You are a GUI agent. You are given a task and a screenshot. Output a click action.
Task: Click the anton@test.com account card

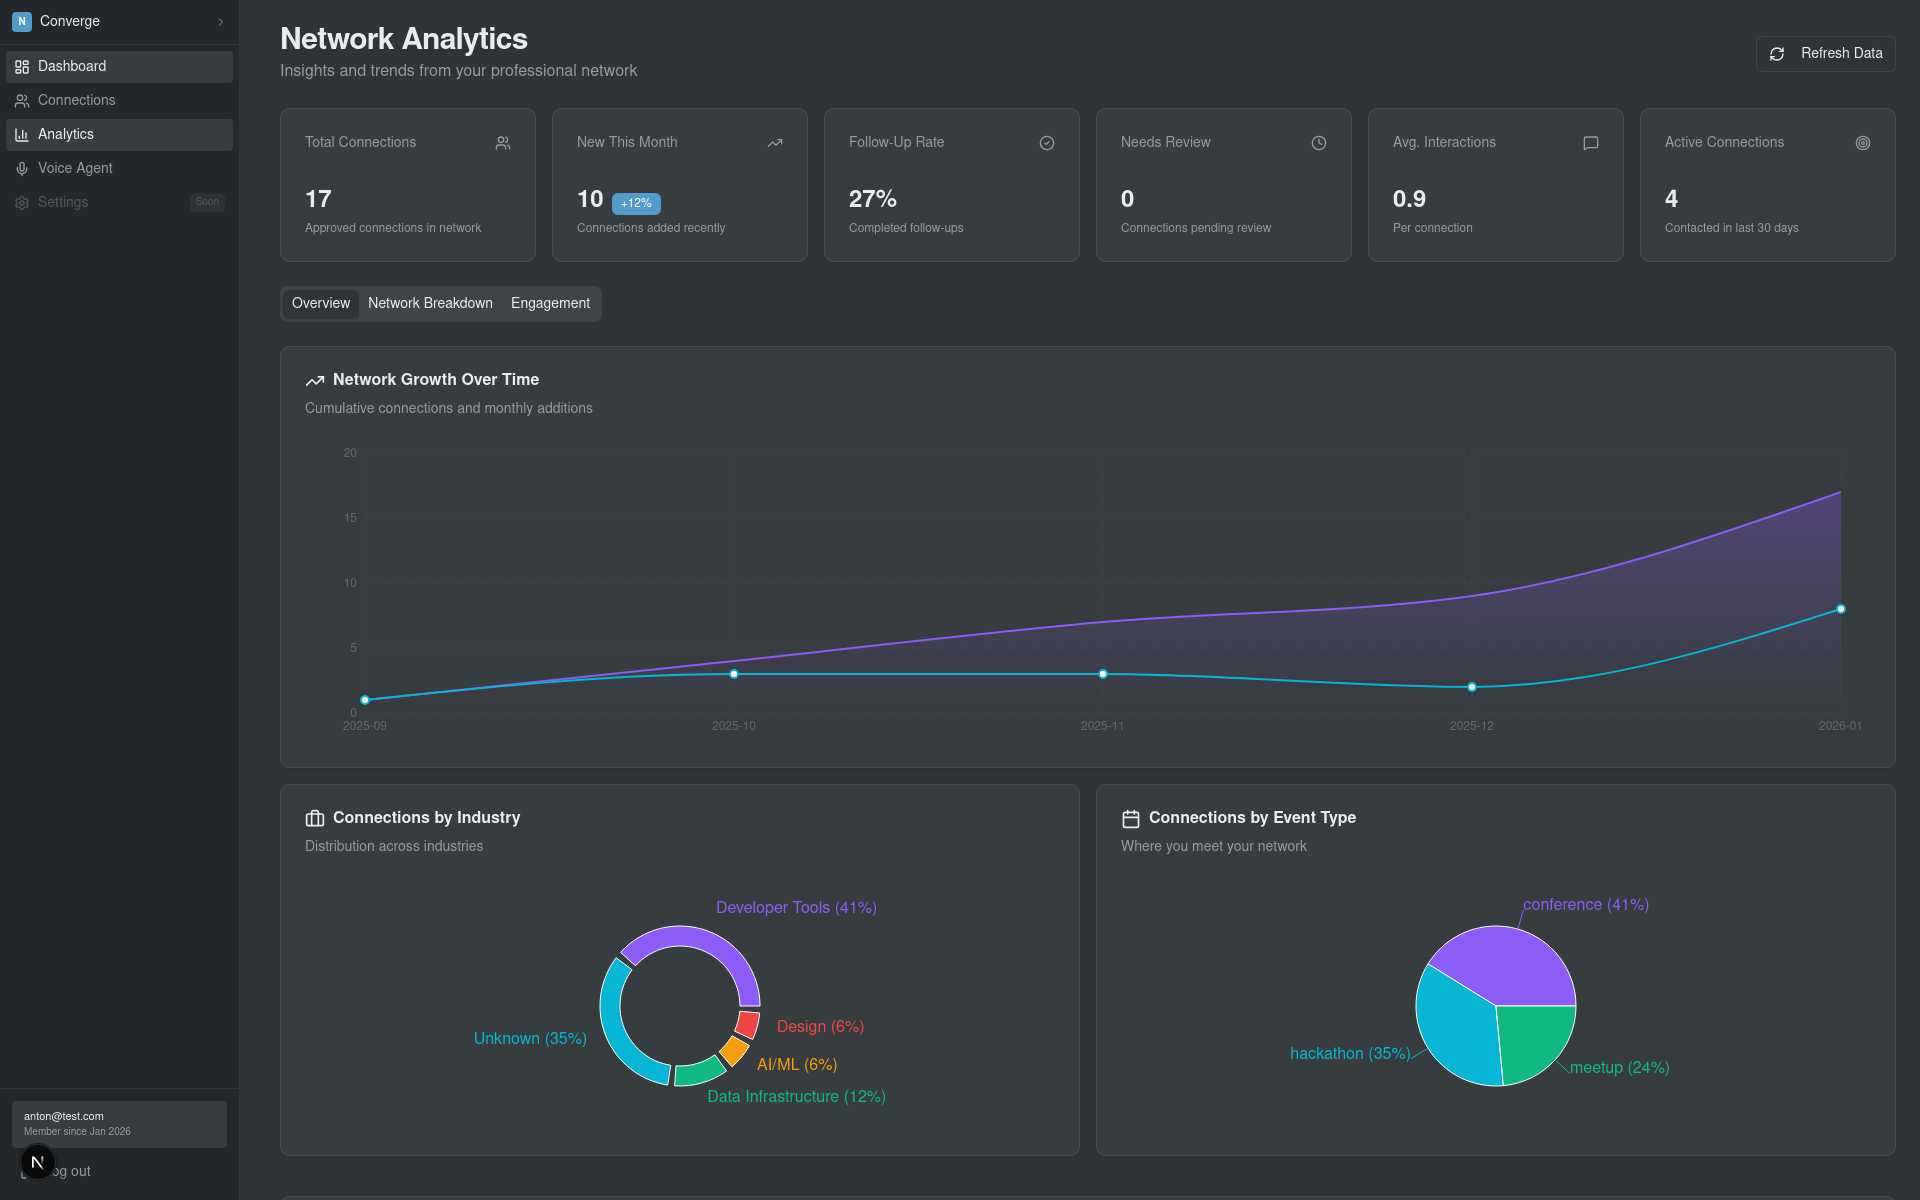119,1124
